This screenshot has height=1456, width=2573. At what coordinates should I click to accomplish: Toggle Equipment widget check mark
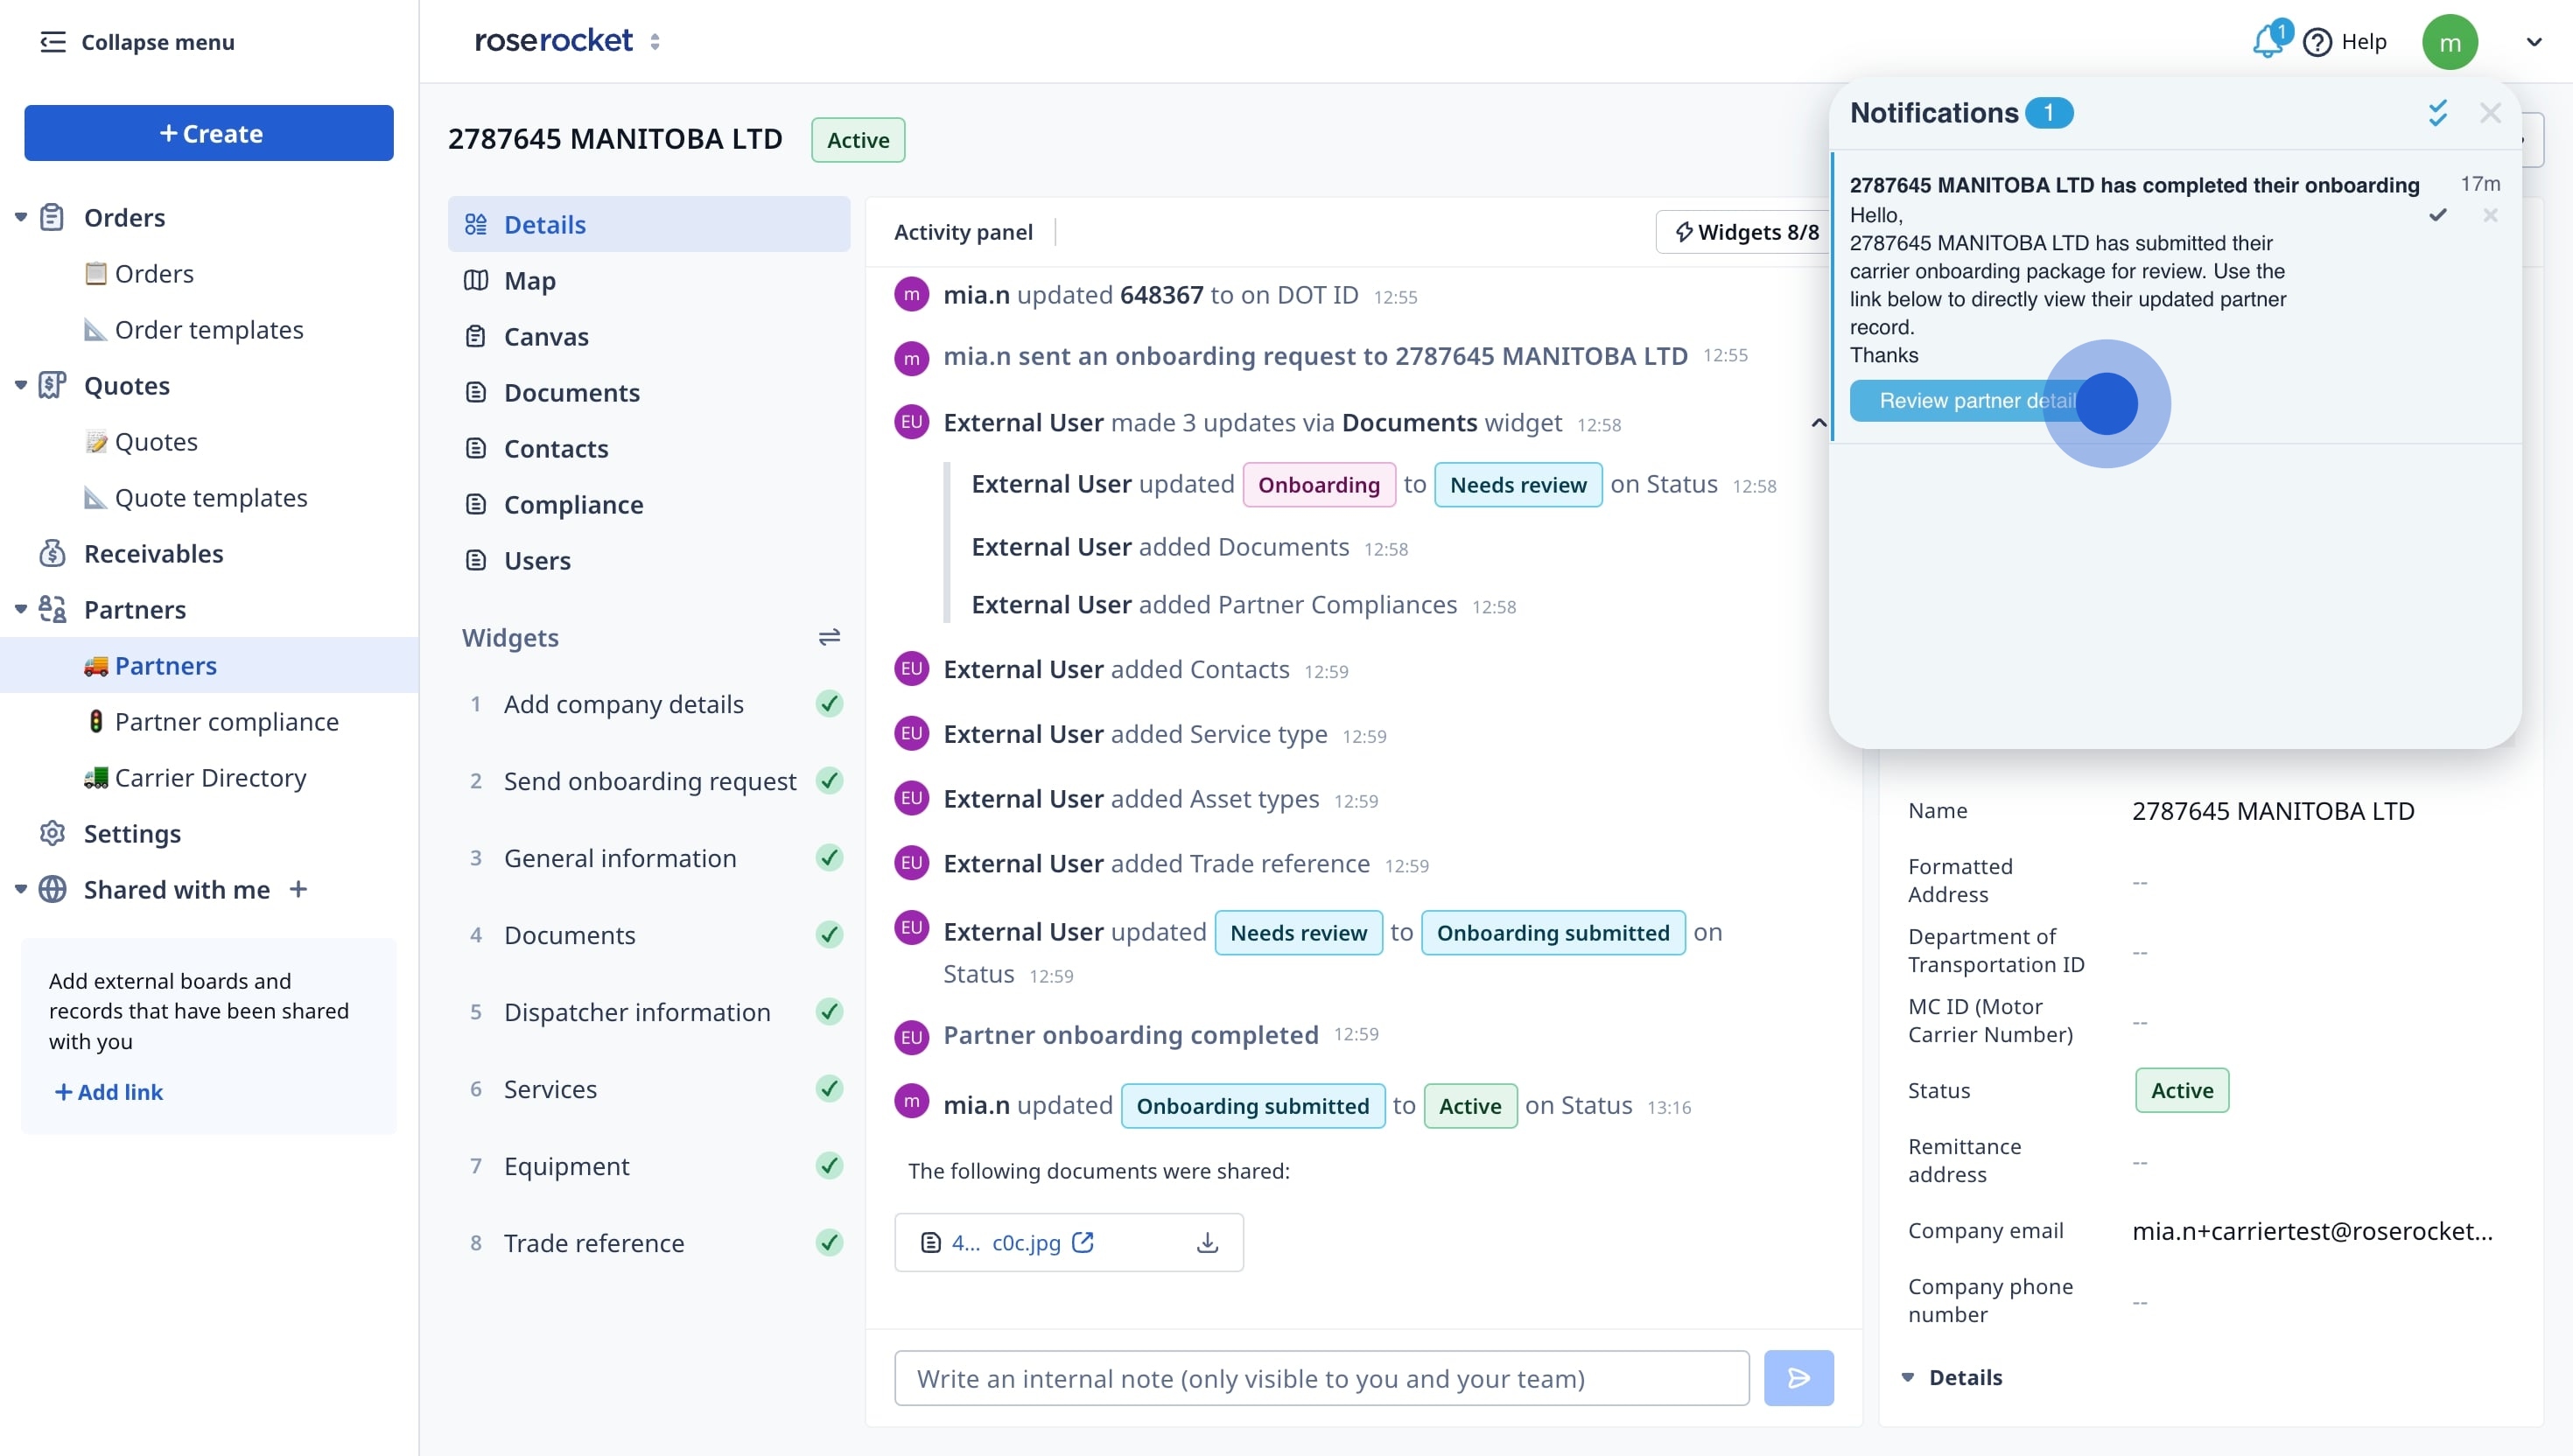click(829, 1166)
